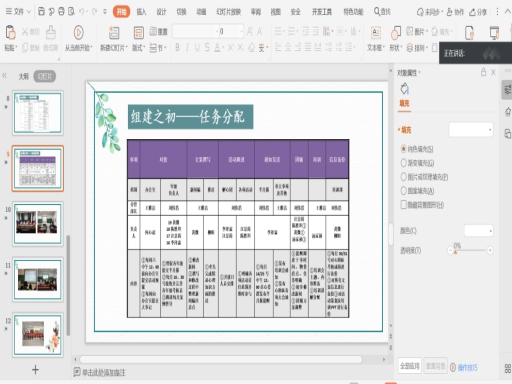Click the lock icon on Object Properties panel
The height and width of the screenshot is (384, 512).
pyautogui.click(x=483, y=72)
